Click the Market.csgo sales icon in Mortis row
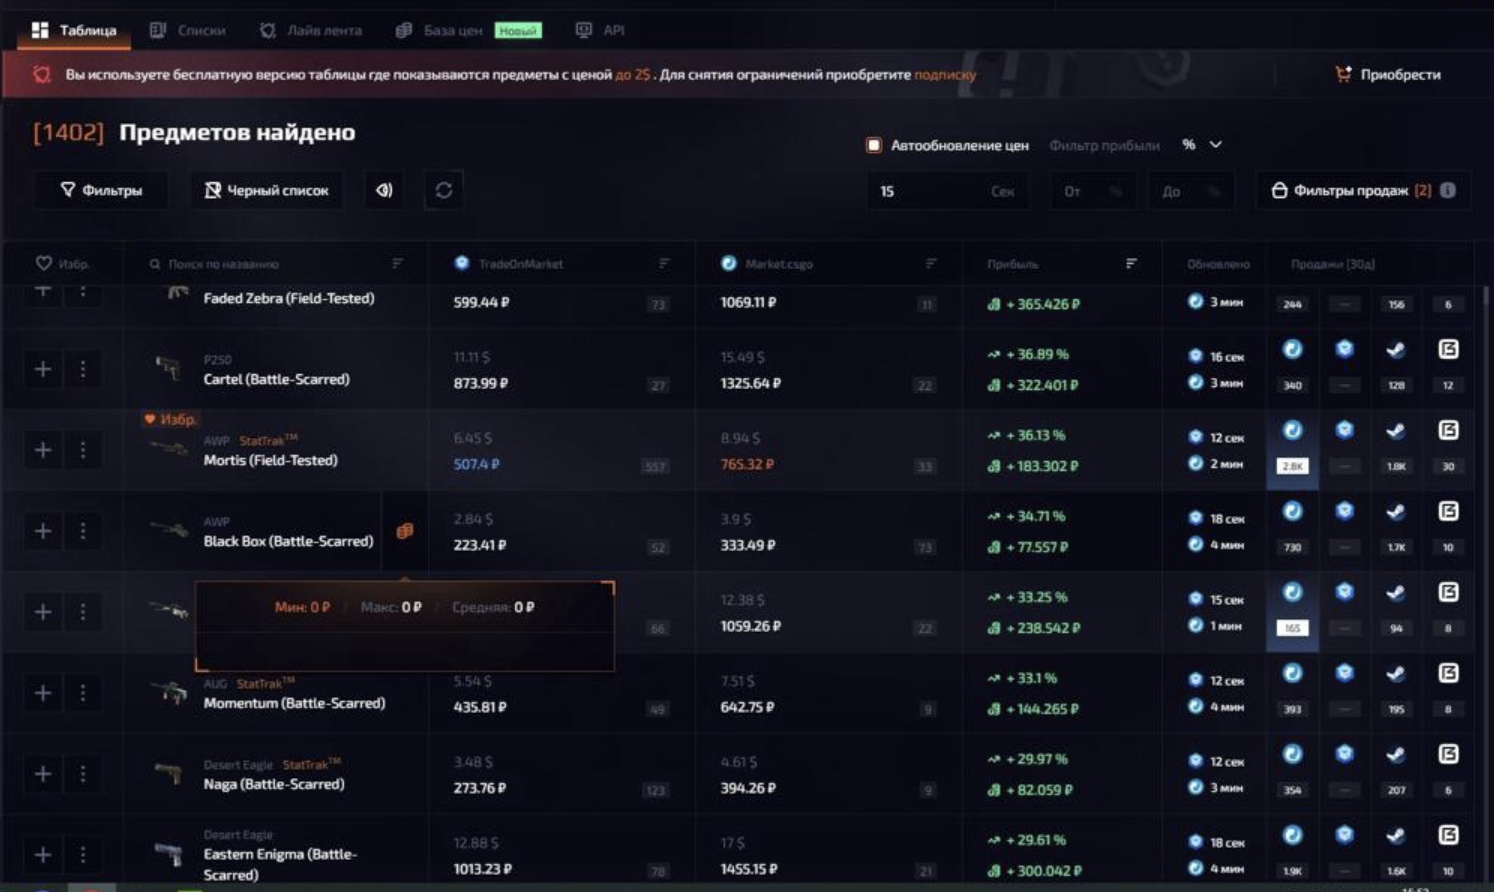 point(1293,430)
